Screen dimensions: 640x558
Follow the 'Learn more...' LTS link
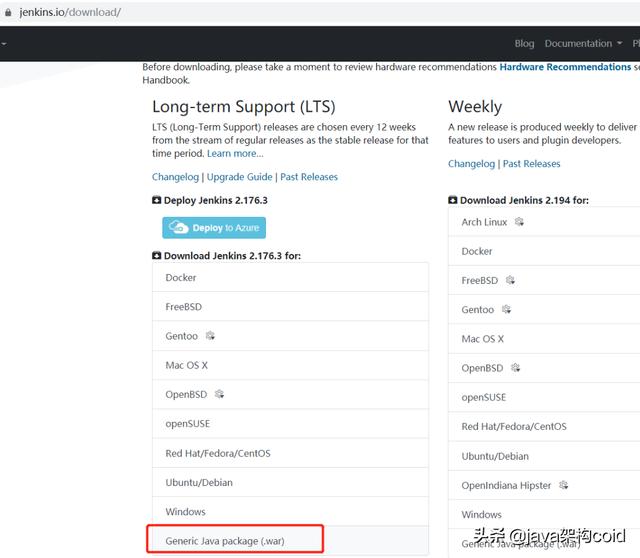235,153
